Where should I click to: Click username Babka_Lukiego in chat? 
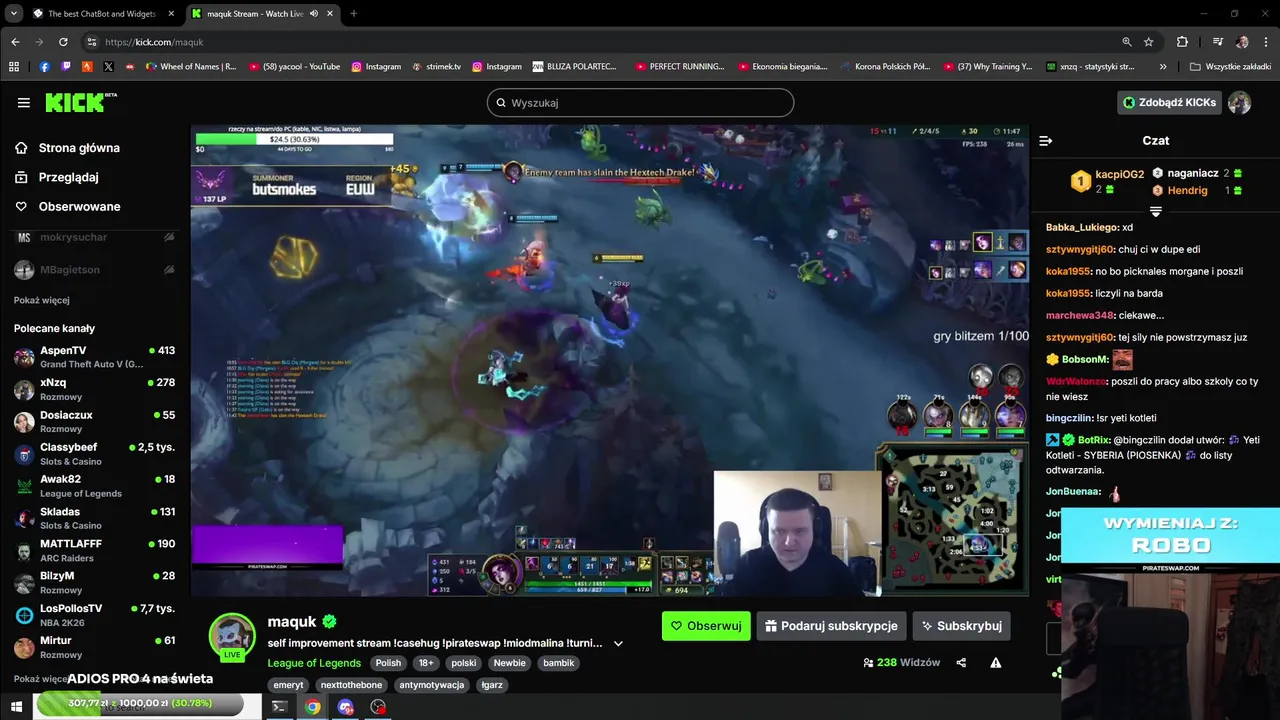(1082, 227)
